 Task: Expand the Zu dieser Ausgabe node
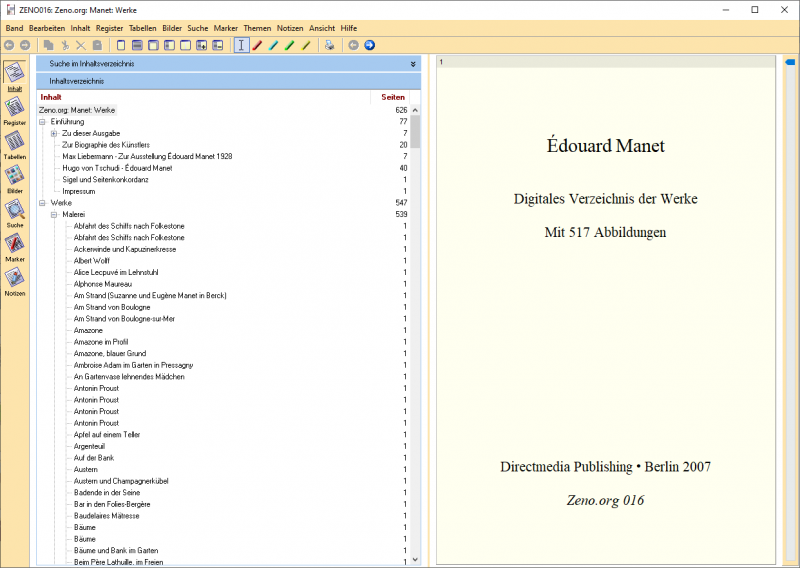pos(54,133)
